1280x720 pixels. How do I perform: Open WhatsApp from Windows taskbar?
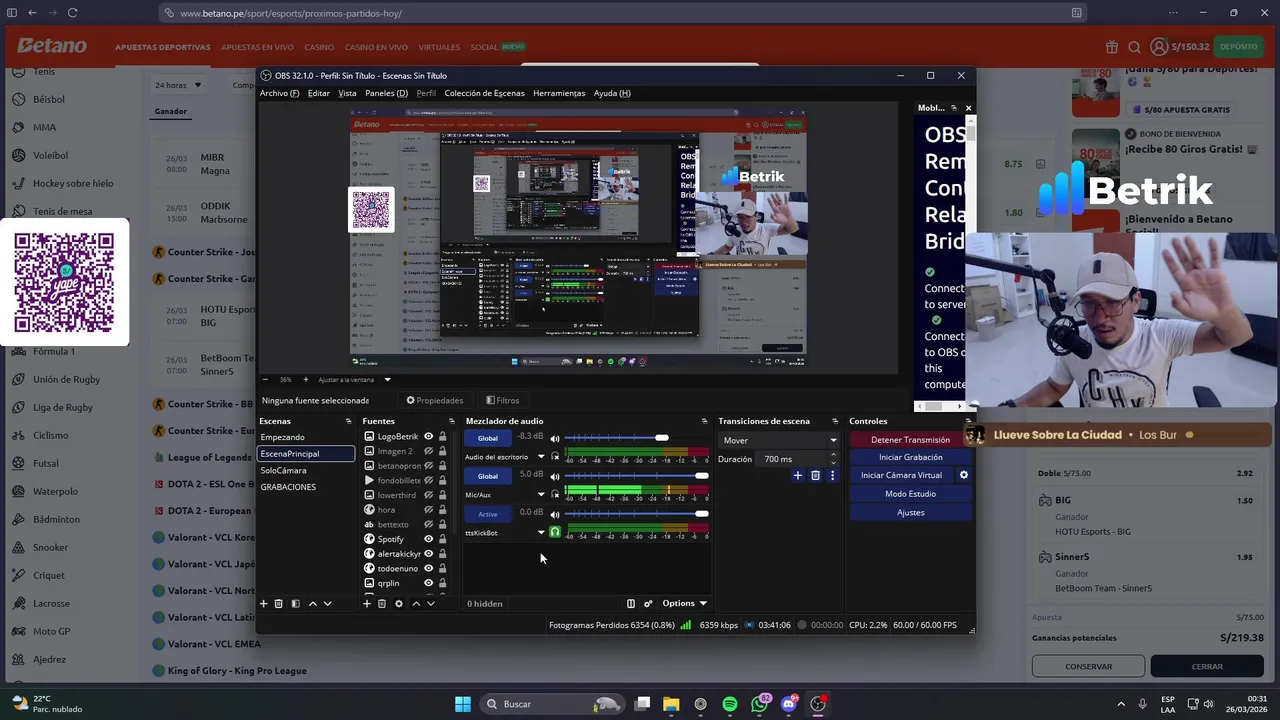[x=759, y=704]
